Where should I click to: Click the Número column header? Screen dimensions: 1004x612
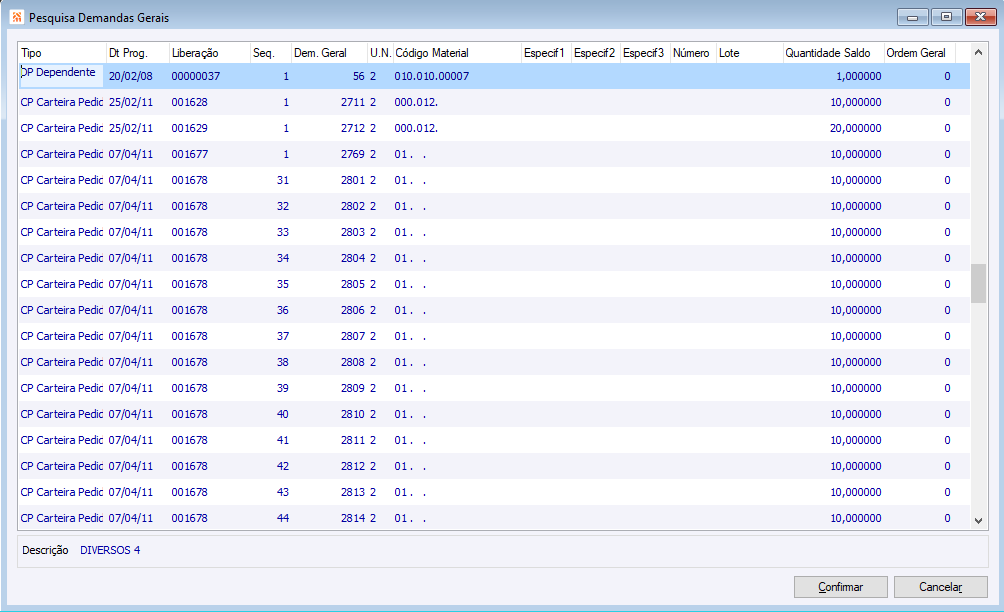693,53
